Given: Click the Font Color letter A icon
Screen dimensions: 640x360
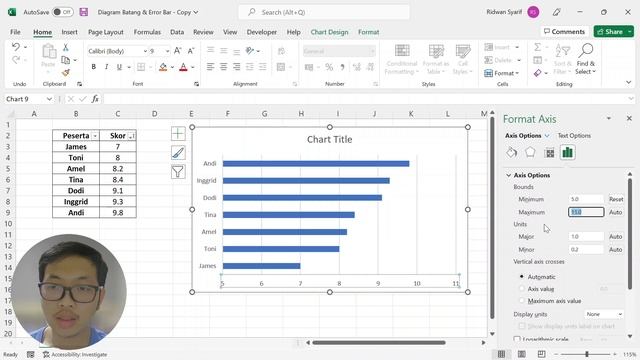Looking at the screenshot, I should (183, 67).
